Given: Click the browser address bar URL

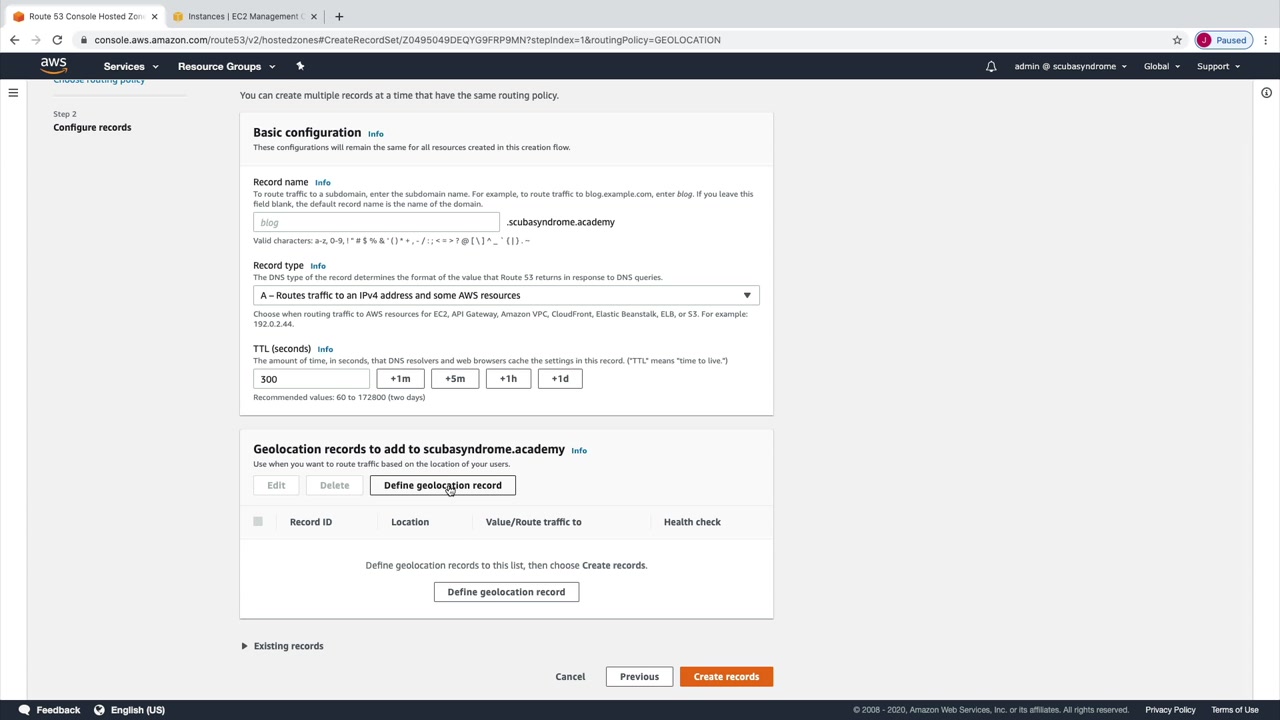Looking at the screenshot, I should (x=407, y=40).
